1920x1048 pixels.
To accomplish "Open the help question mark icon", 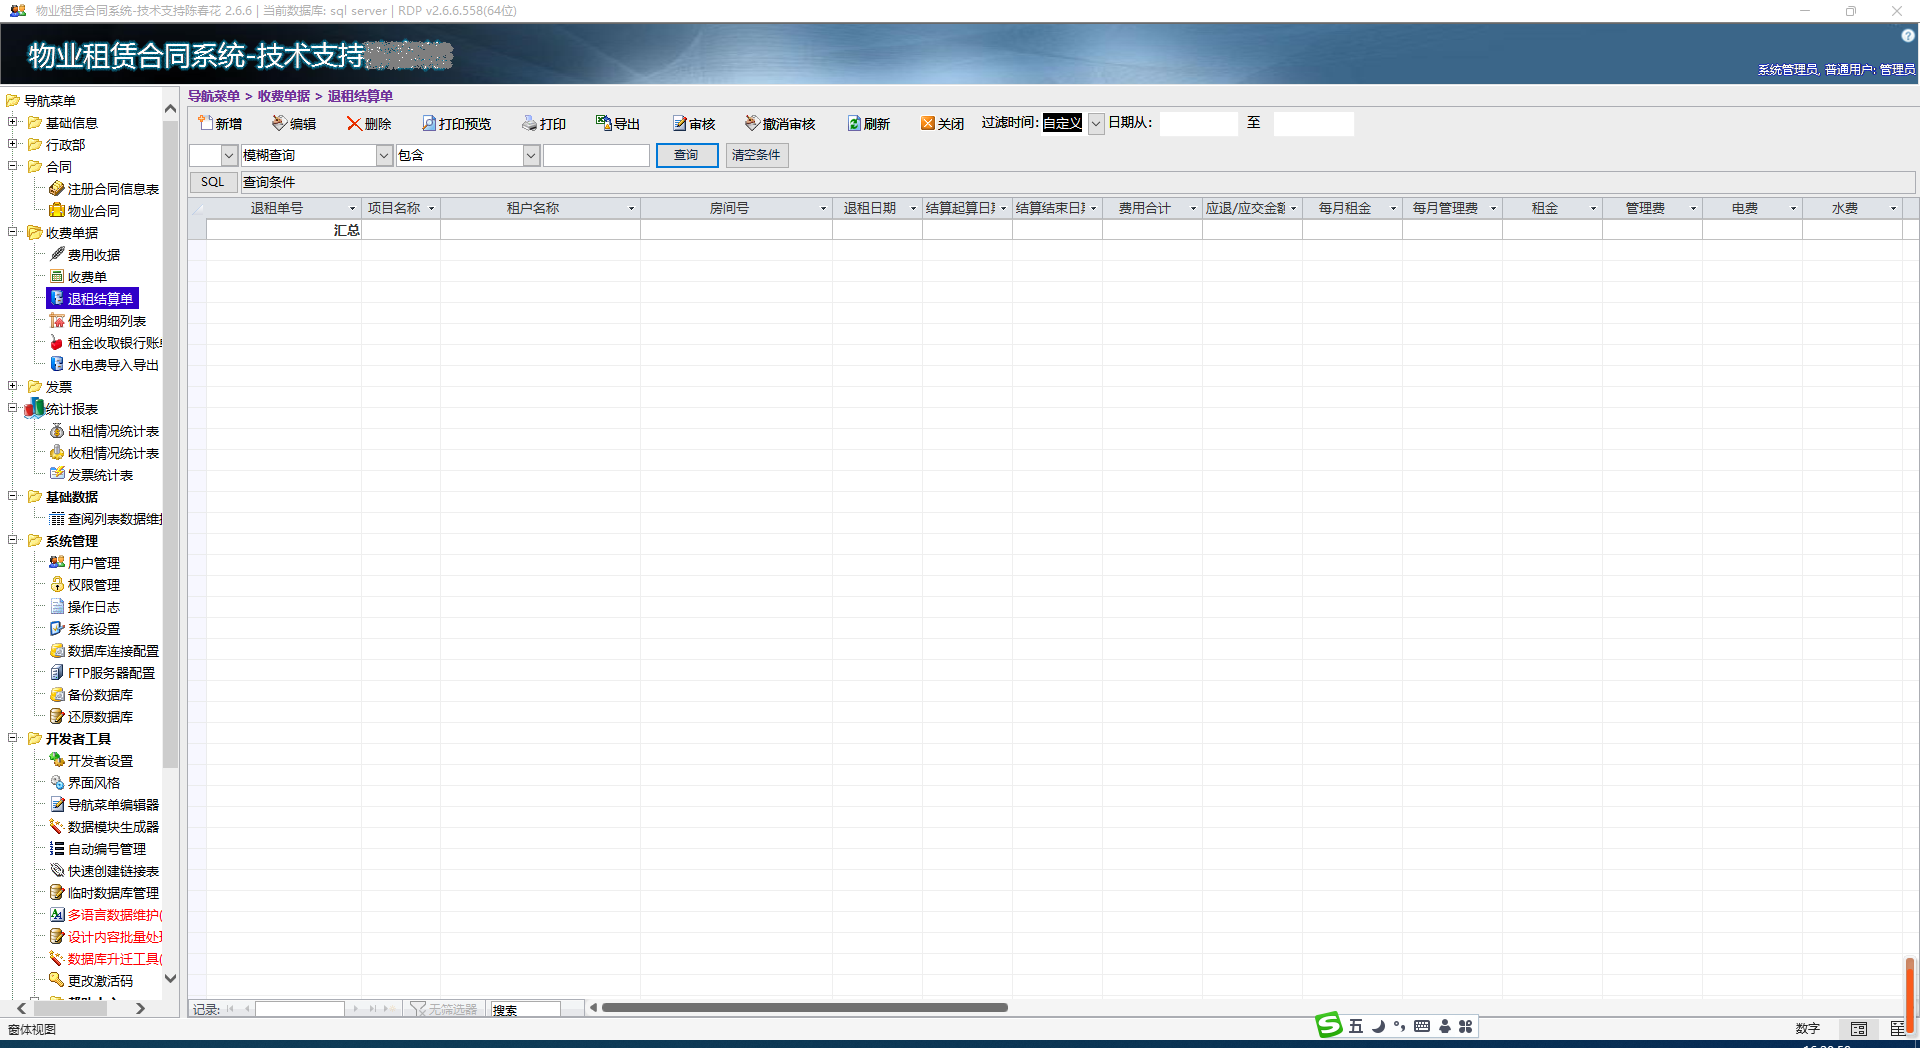I will 1908,35.
